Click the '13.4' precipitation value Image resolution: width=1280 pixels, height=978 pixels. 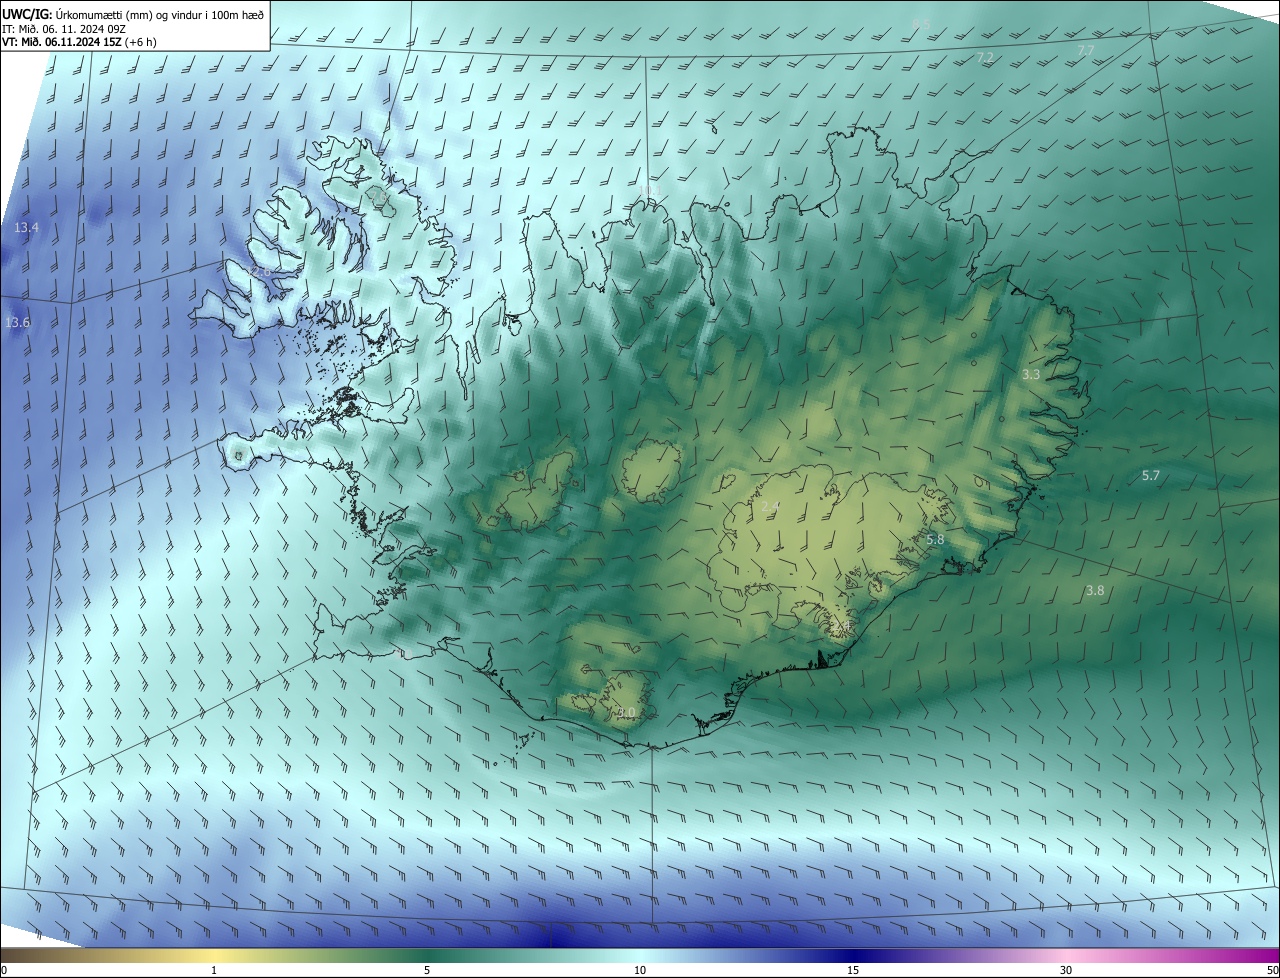click(x=26, y=228)
